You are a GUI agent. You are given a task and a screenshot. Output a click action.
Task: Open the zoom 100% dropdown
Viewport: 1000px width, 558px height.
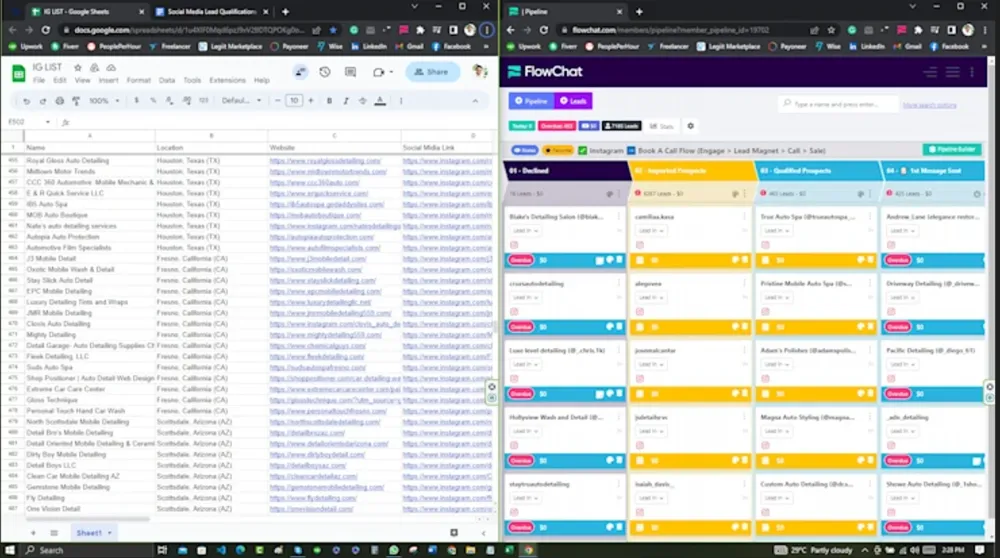click(104, 101)
